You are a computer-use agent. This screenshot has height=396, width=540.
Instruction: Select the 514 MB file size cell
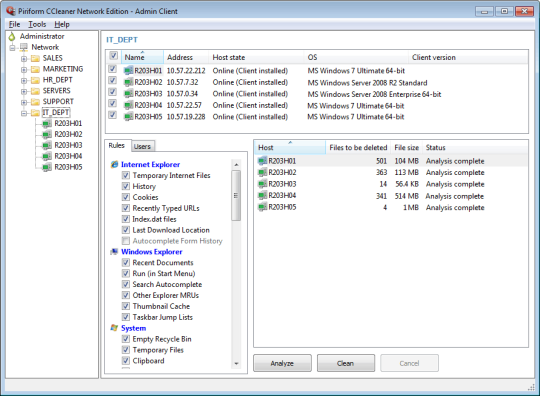407,196
